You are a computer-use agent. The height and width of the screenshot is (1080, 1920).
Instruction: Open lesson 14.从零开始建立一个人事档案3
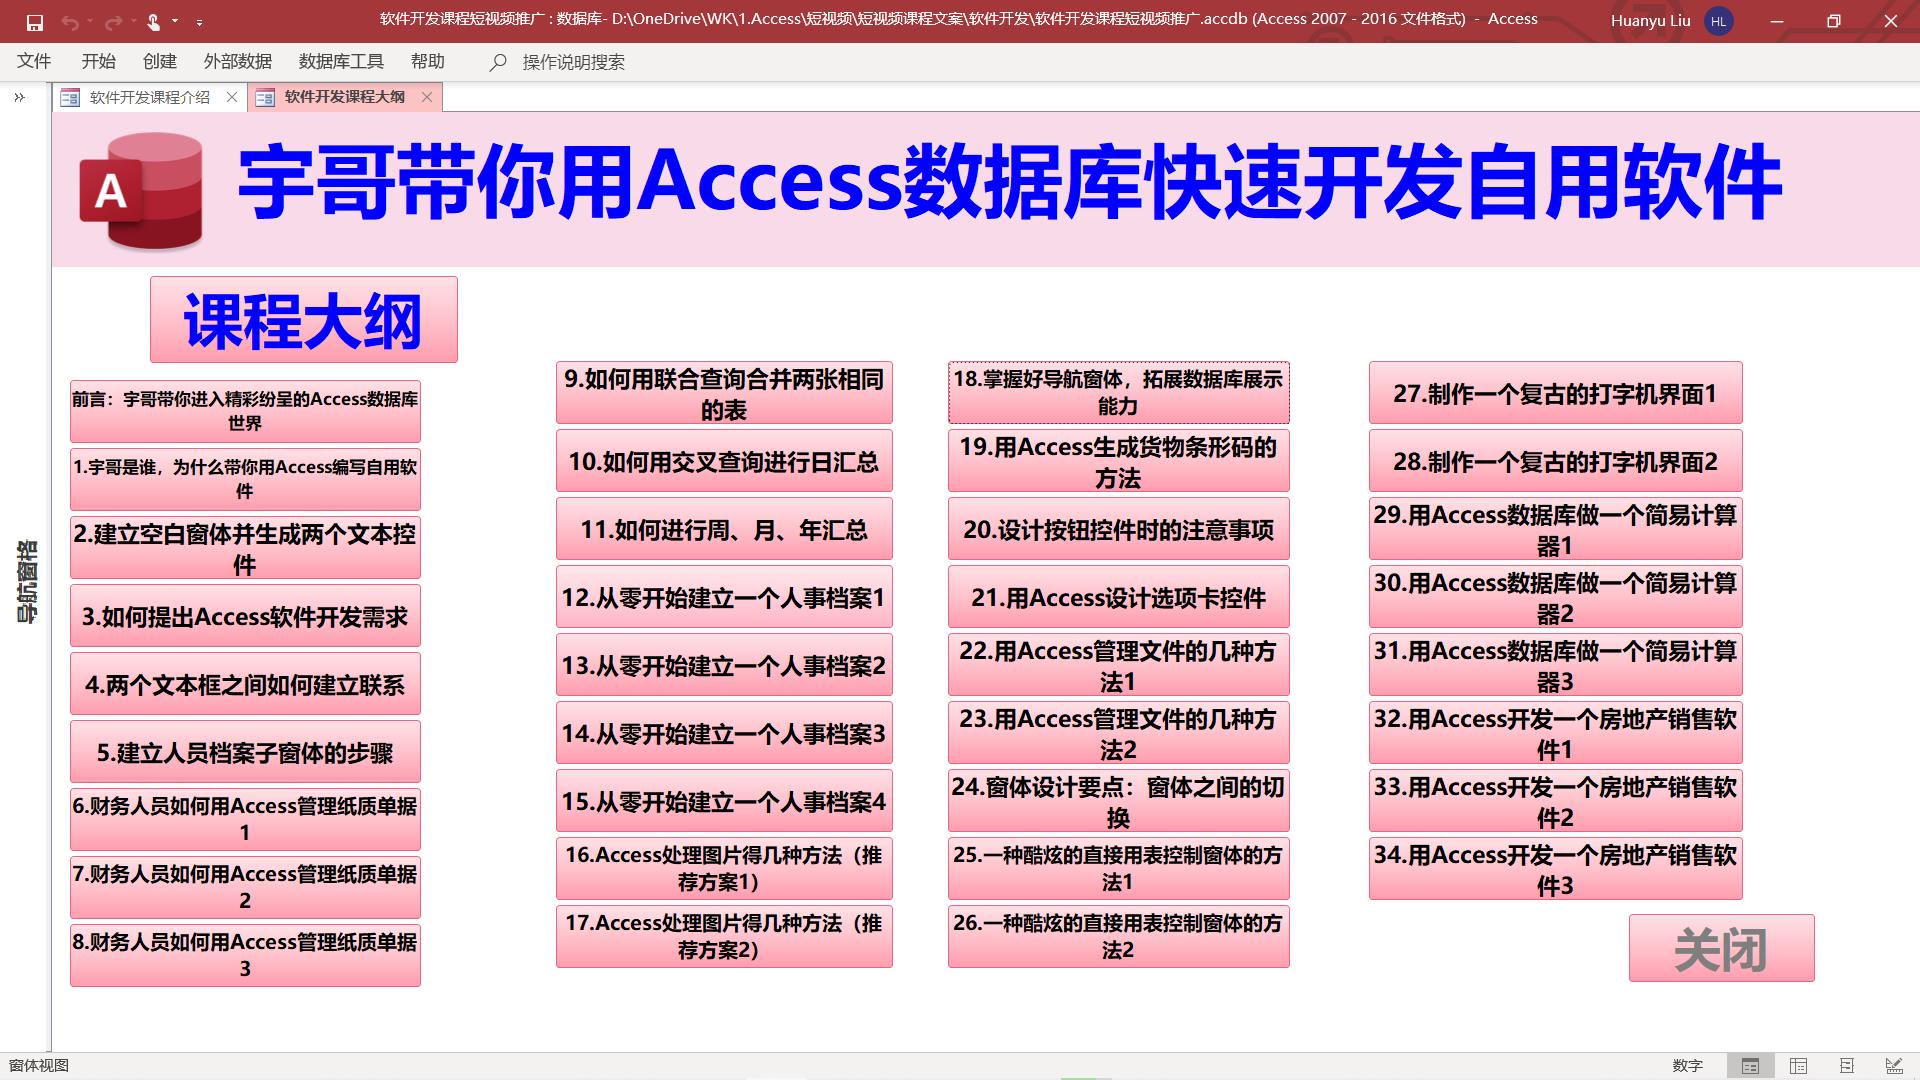[724, 732]
